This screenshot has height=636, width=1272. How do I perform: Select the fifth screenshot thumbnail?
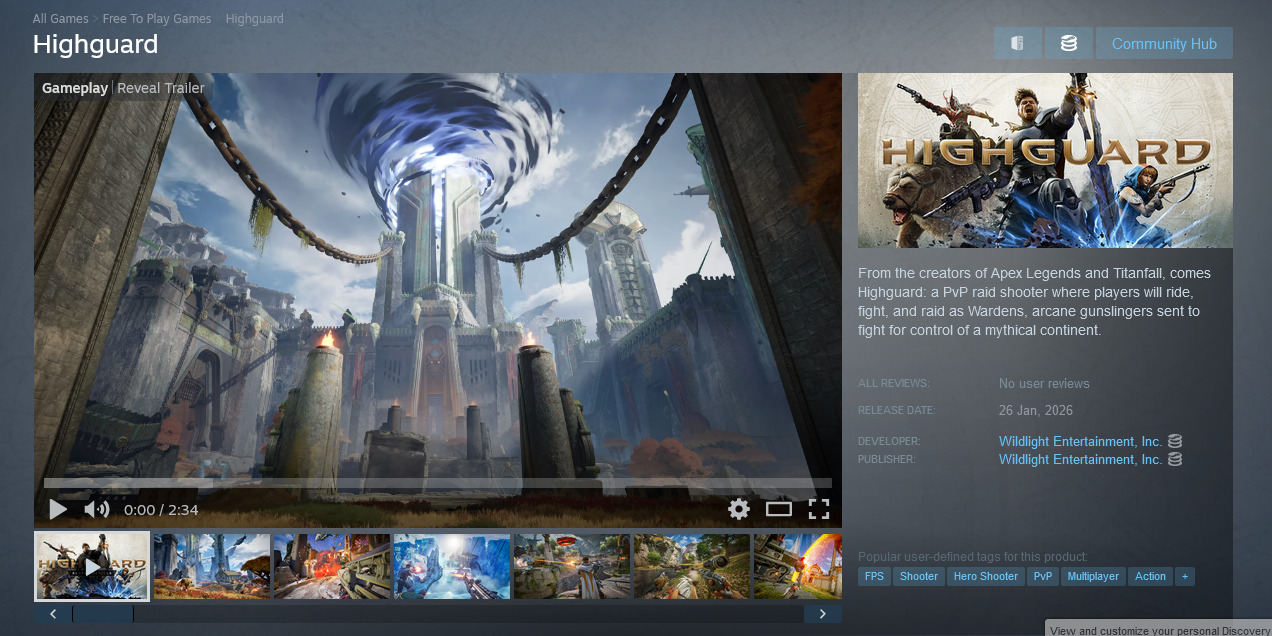pos(572,566)
